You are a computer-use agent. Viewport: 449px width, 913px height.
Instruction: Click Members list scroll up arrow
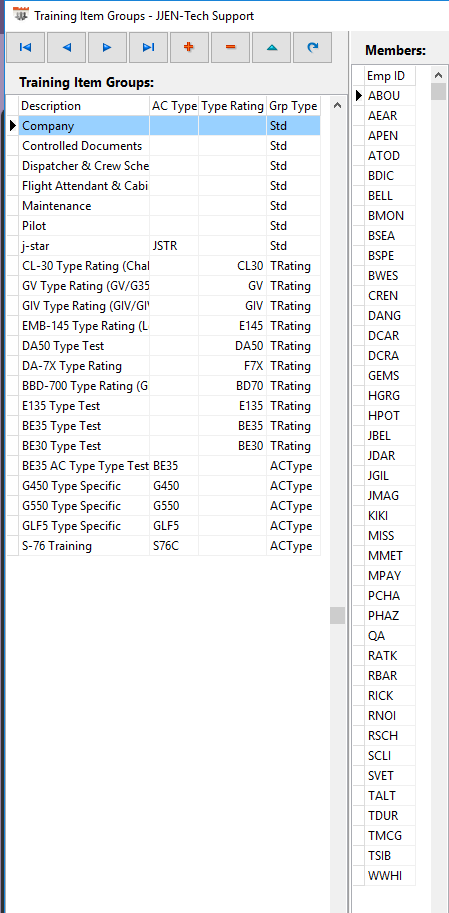coord(438,75)
